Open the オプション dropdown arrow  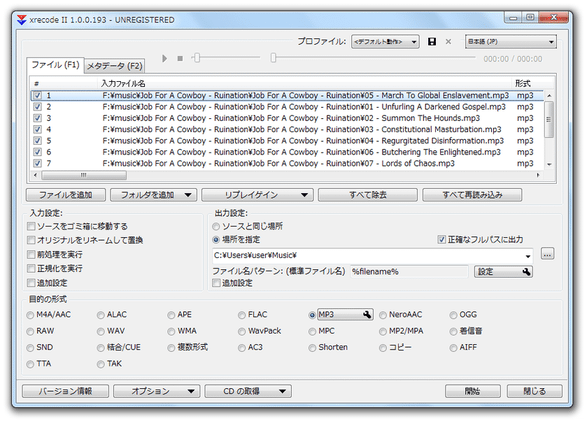tap(191, 391)
